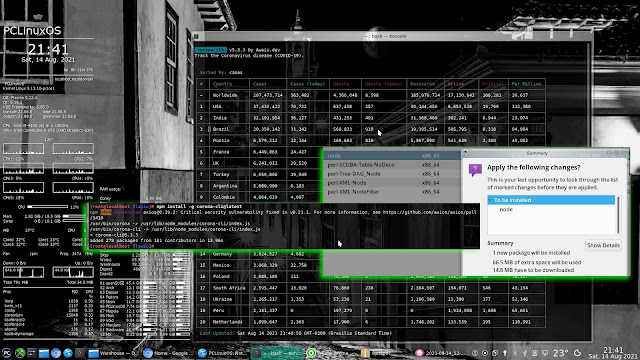Switch to the Synaptic package manager task
The image size is (640, 360).
385,353
